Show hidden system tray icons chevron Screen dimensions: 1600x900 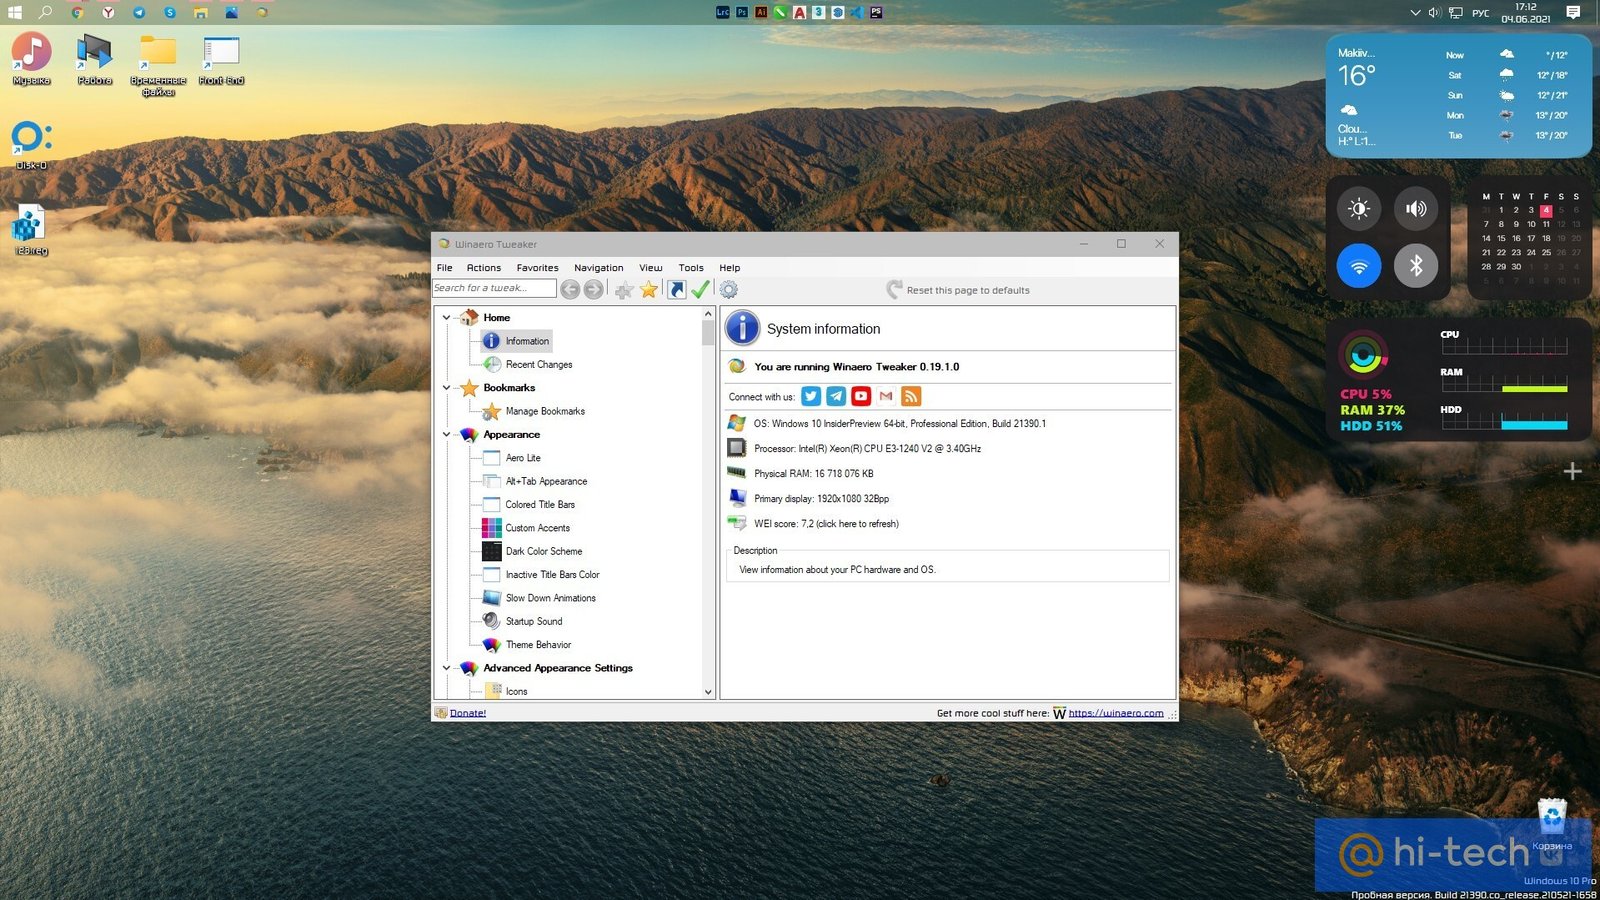tap(1415, 12)
